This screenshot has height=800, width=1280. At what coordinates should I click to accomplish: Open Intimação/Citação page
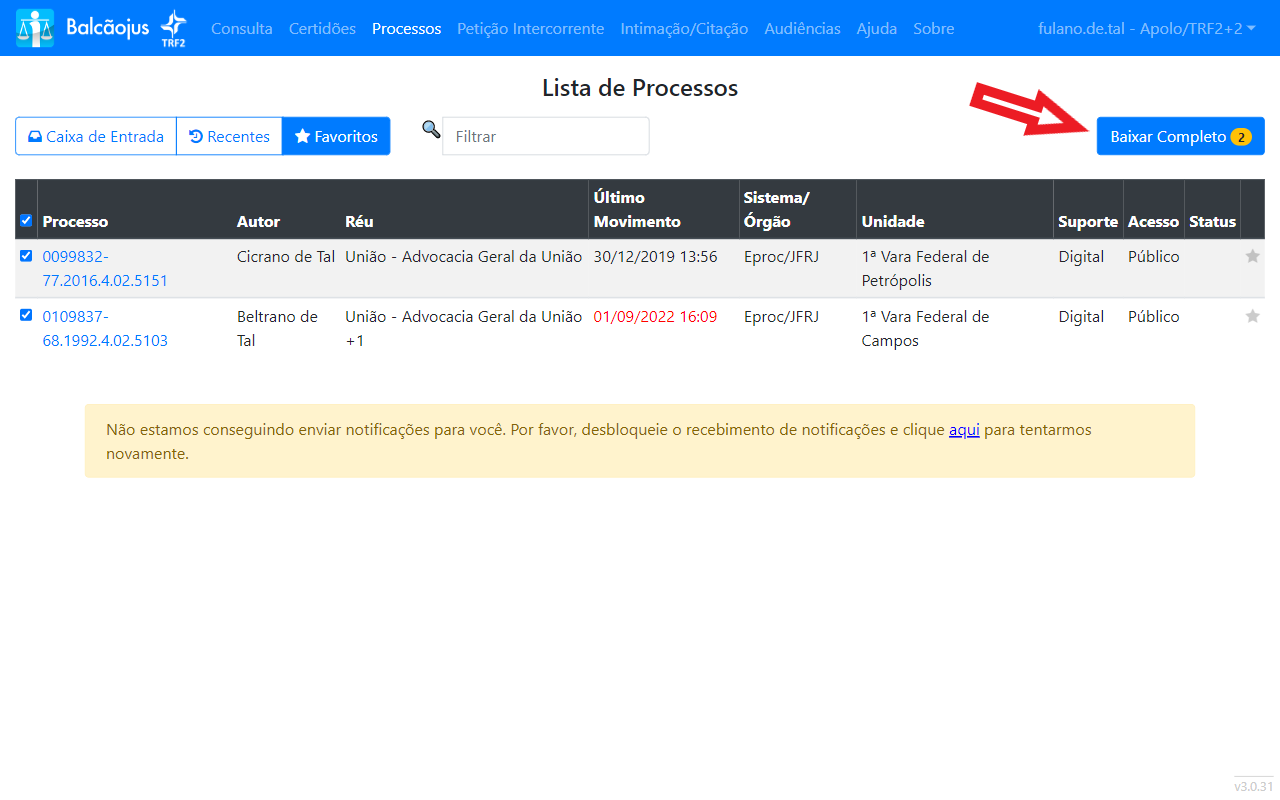684,29
